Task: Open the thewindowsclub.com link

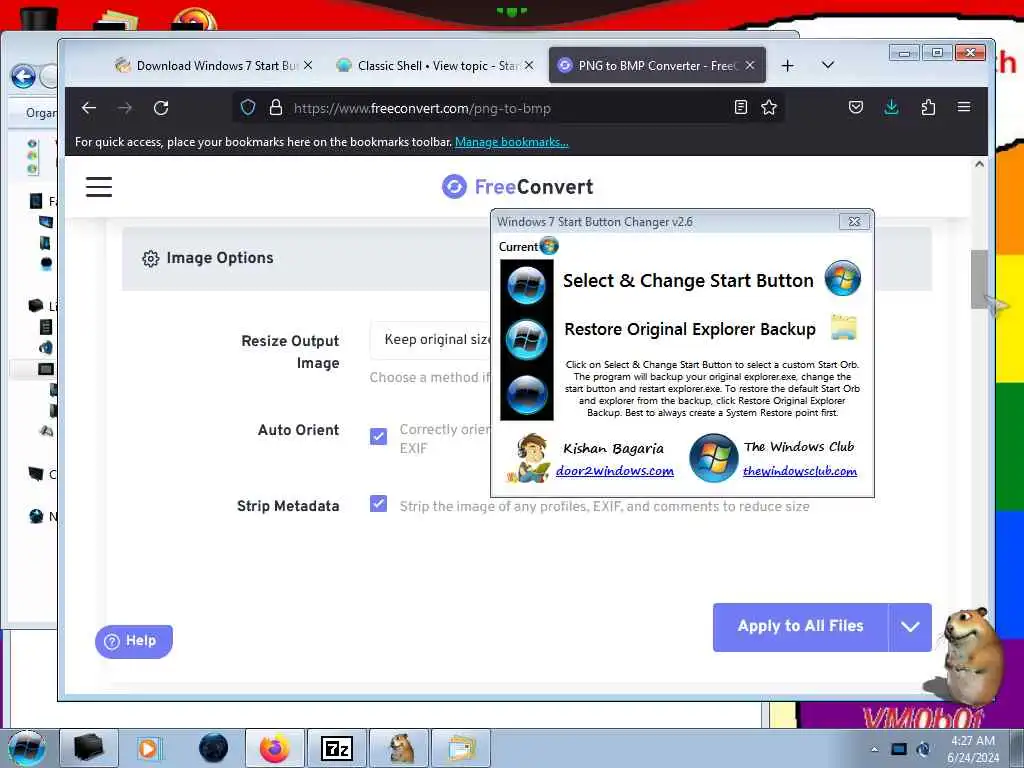Action: (800, 472)
